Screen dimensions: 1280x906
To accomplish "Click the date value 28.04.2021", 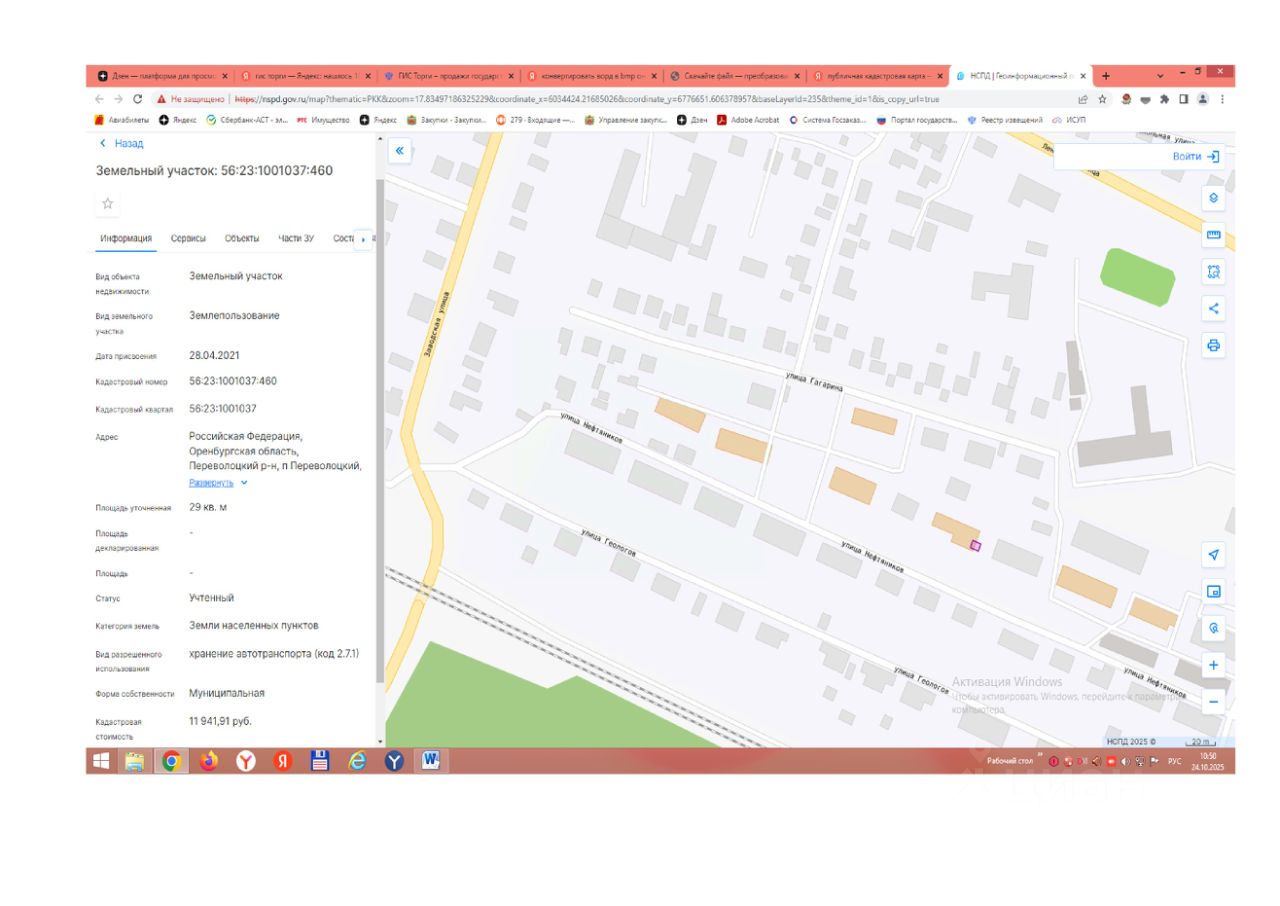I will click(x=215, y=355).
